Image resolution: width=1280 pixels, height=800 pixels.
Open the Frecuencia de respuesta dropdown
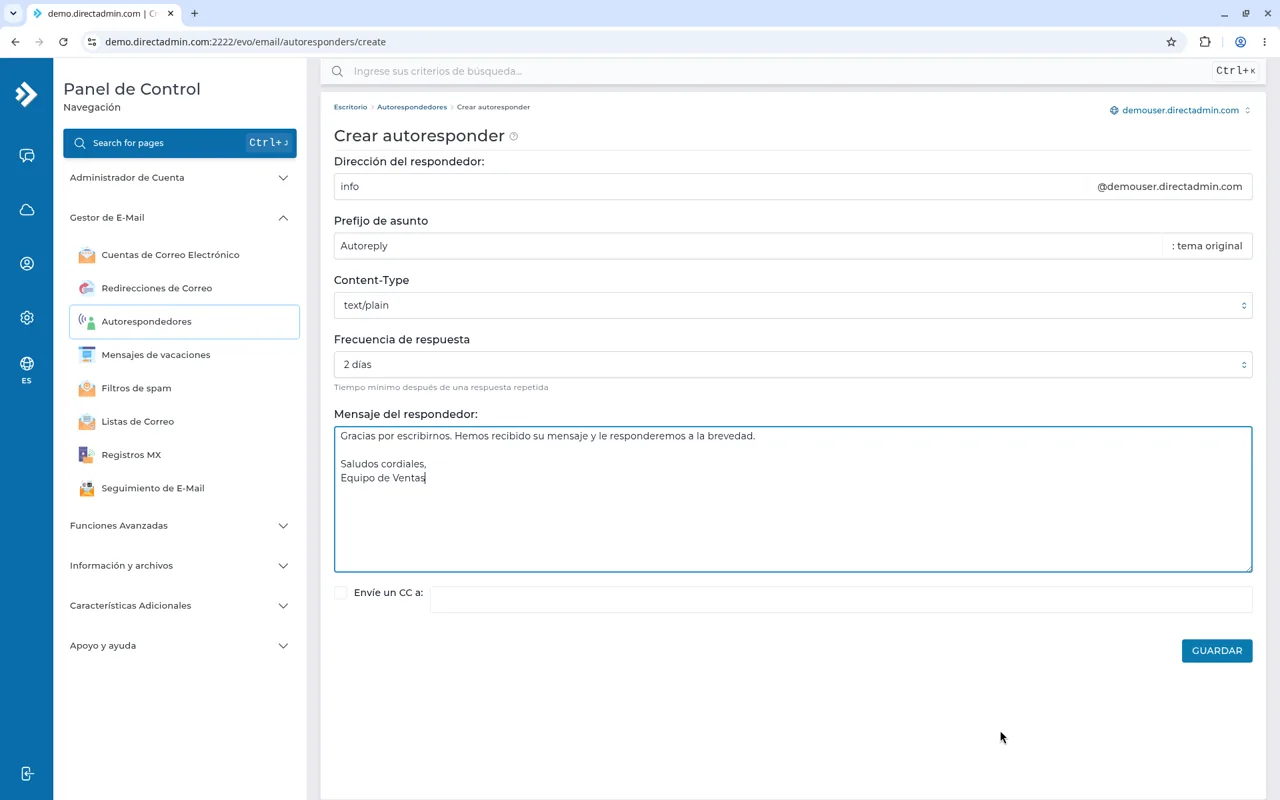pos(793,365)
